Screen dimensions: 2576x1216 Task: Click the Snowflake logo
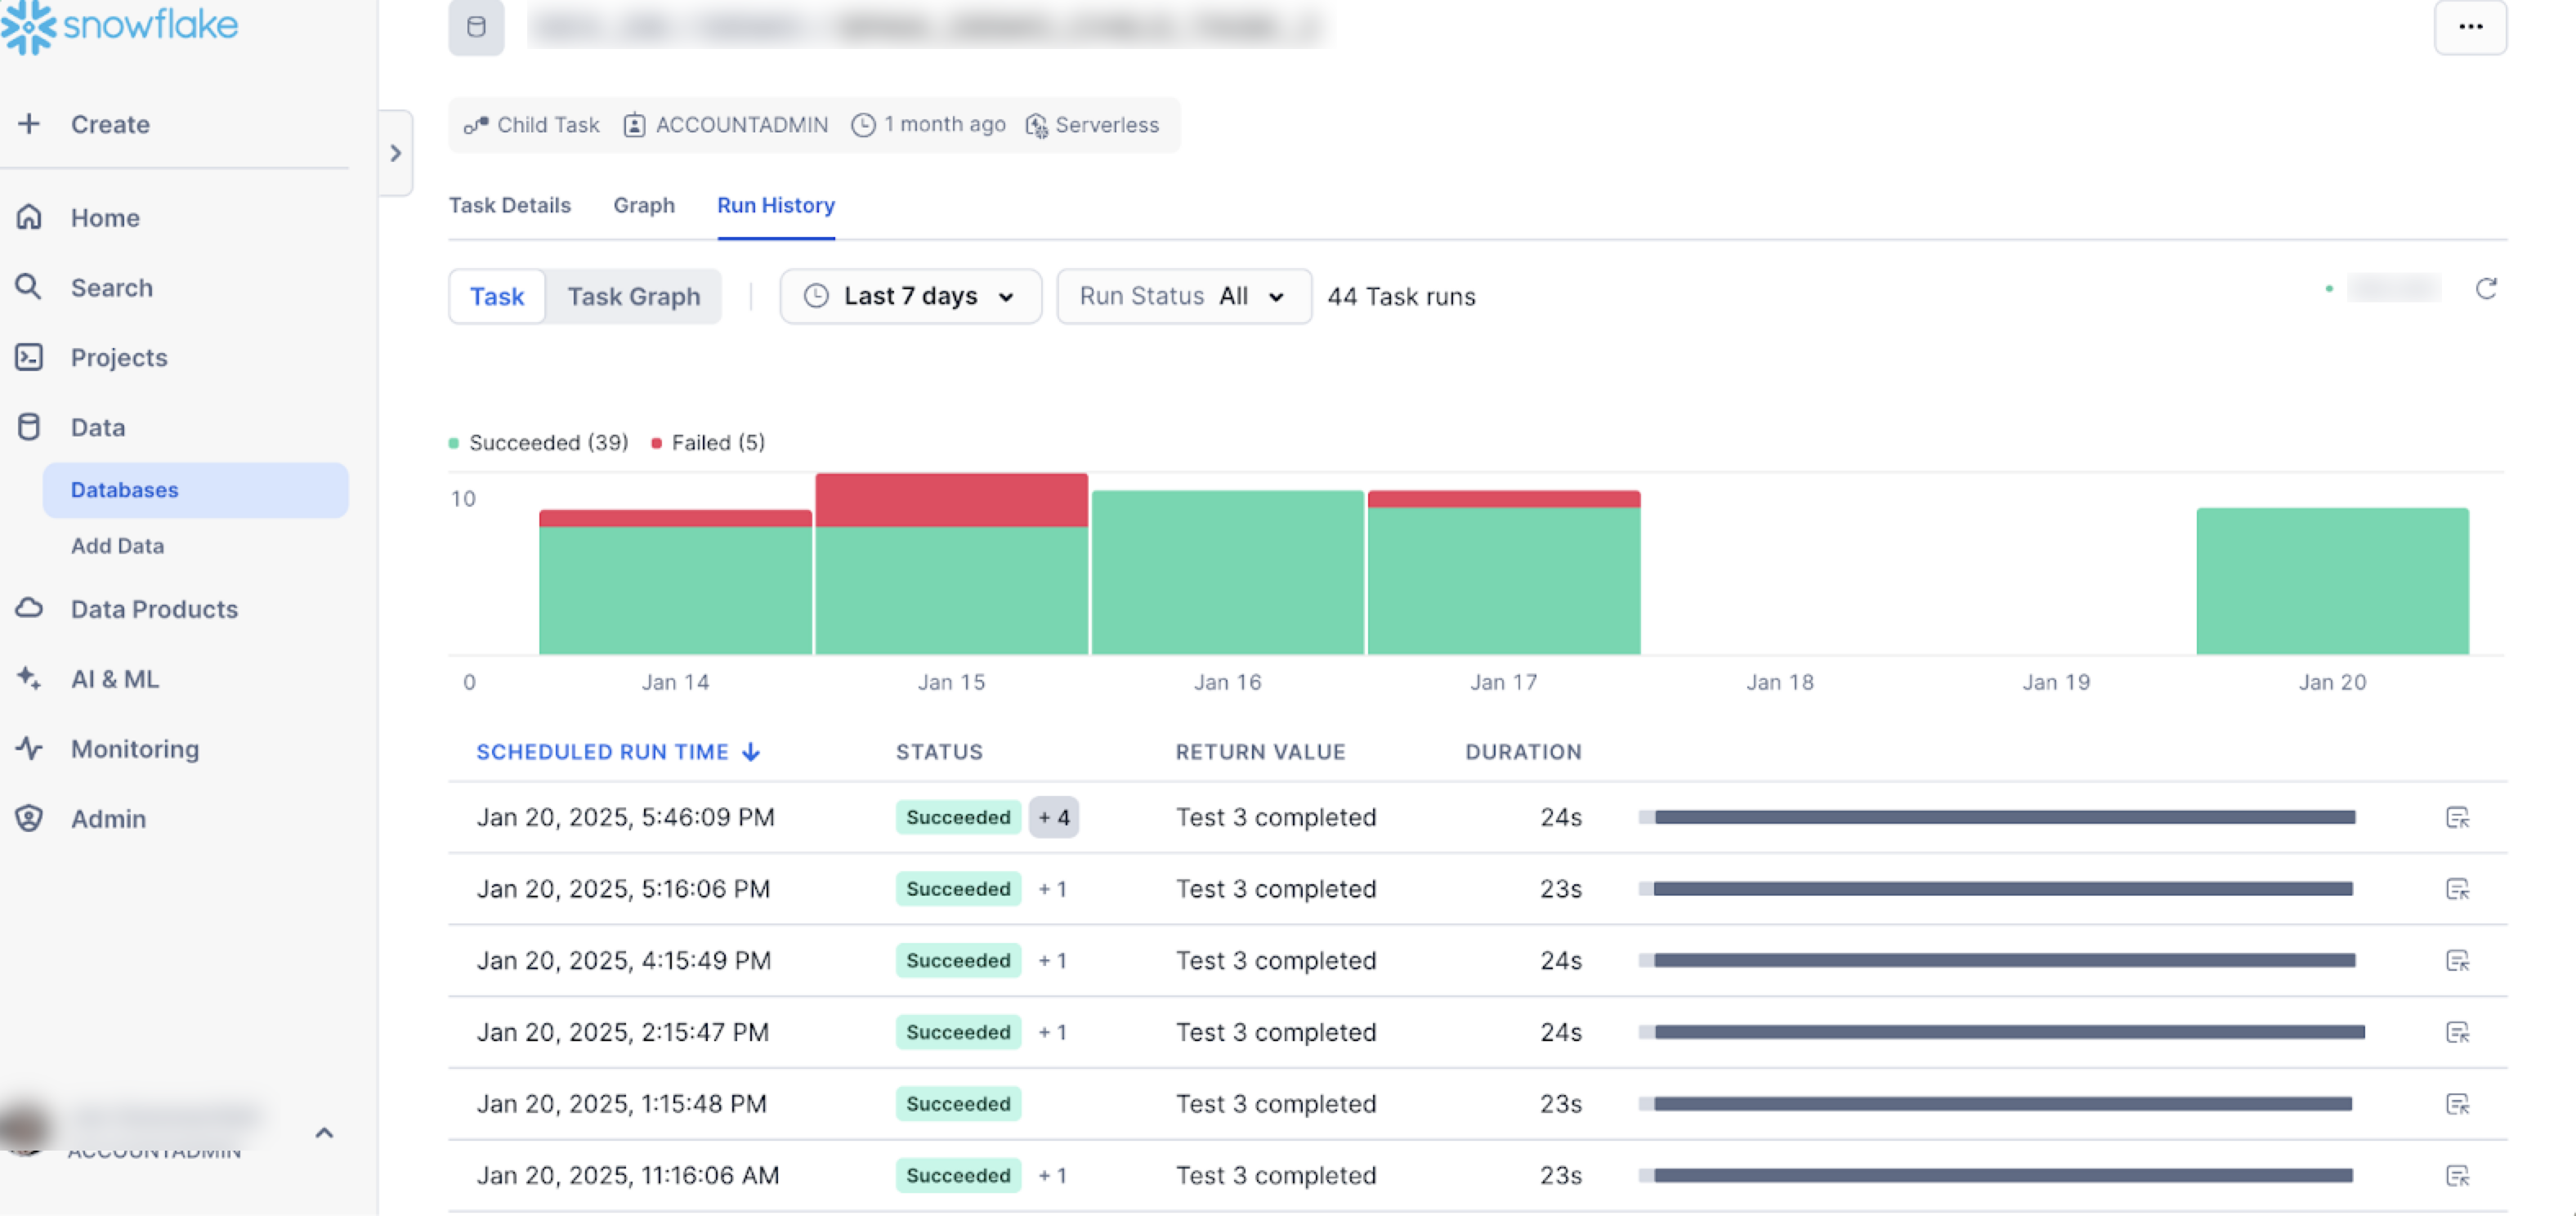120,25
